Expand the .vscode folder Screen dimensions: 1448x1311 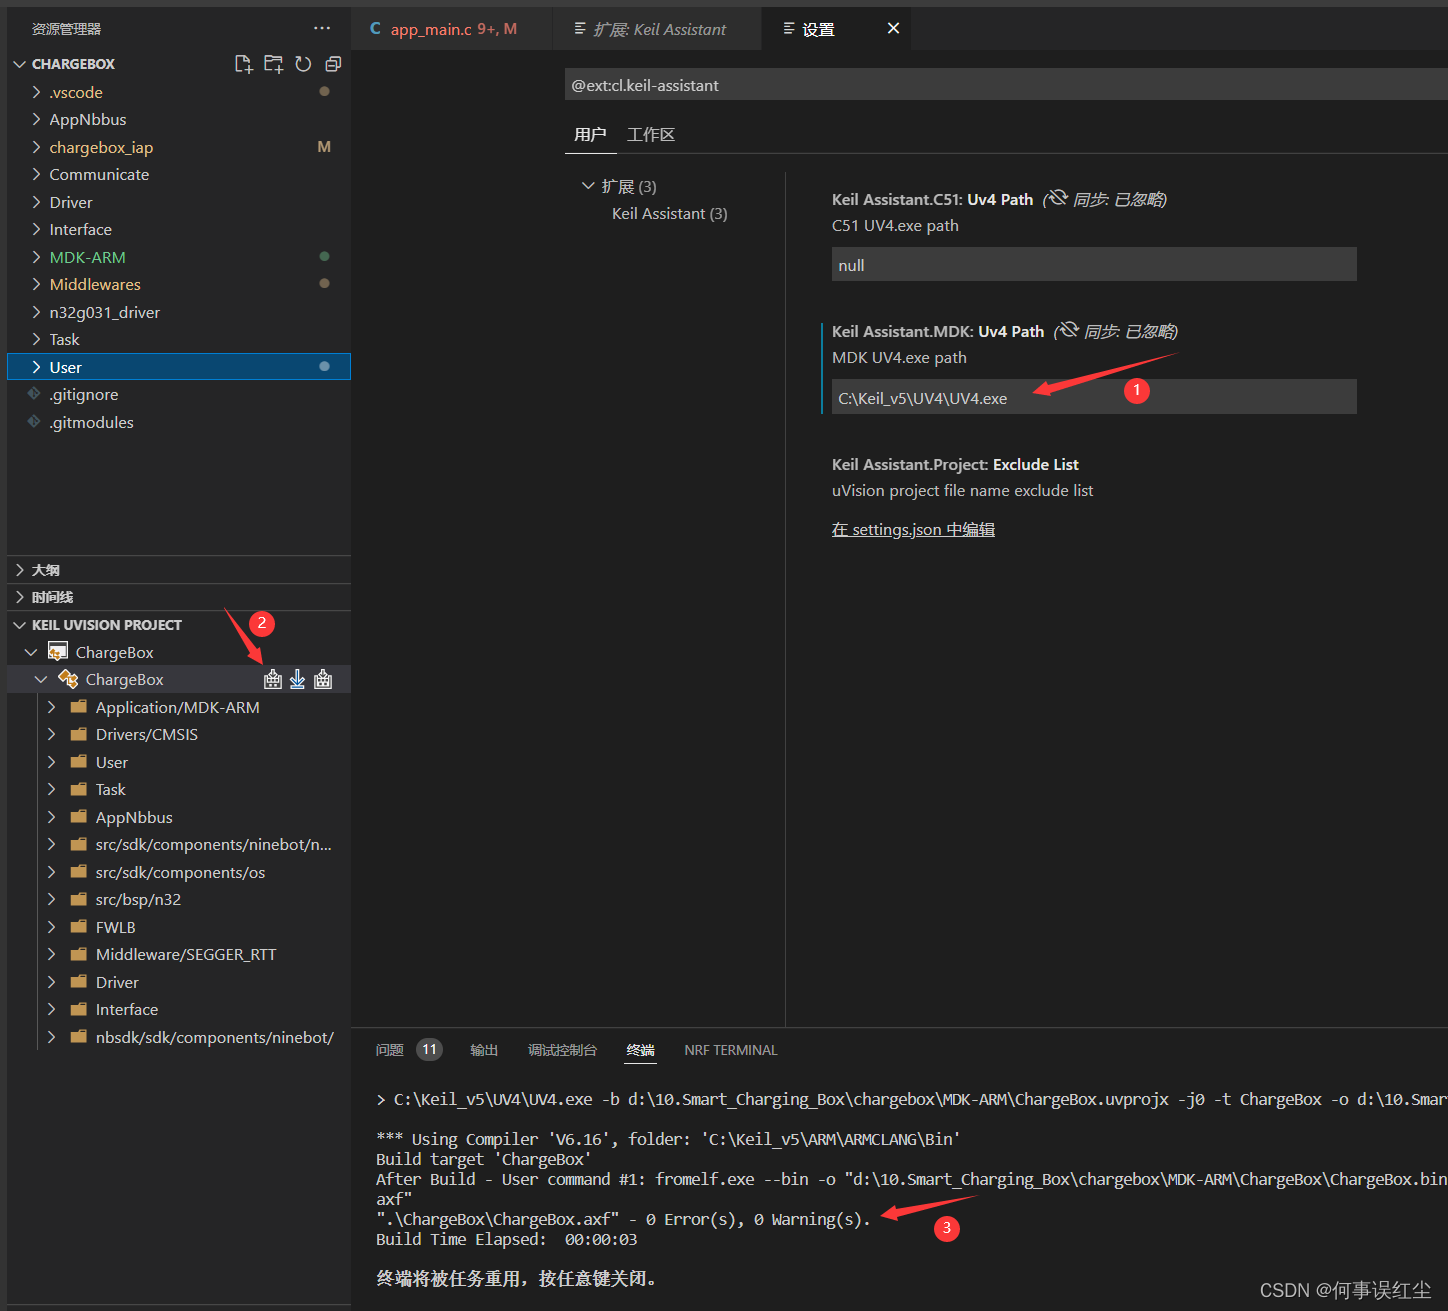tap(36, 92)
